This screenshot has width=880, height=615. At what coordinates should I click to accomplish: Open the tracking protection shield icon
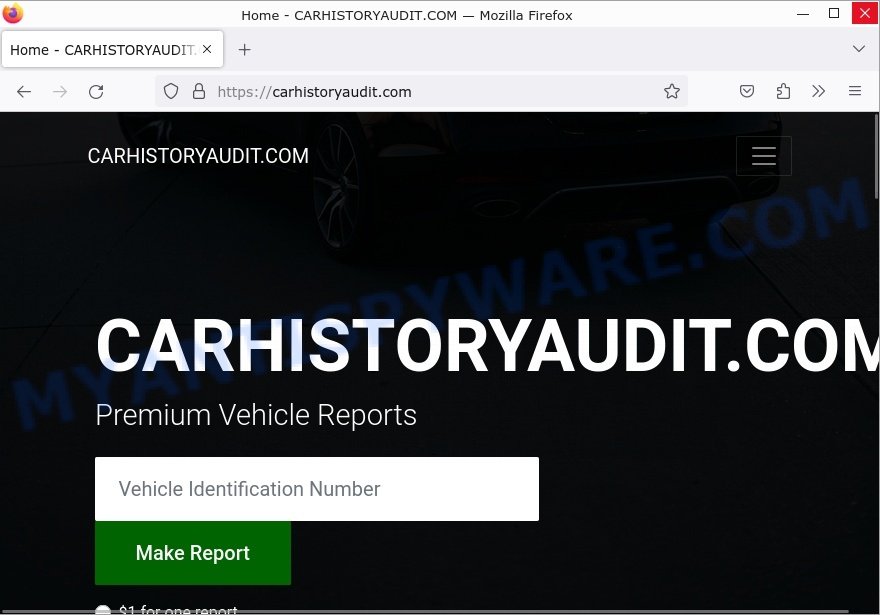(171, 91)
